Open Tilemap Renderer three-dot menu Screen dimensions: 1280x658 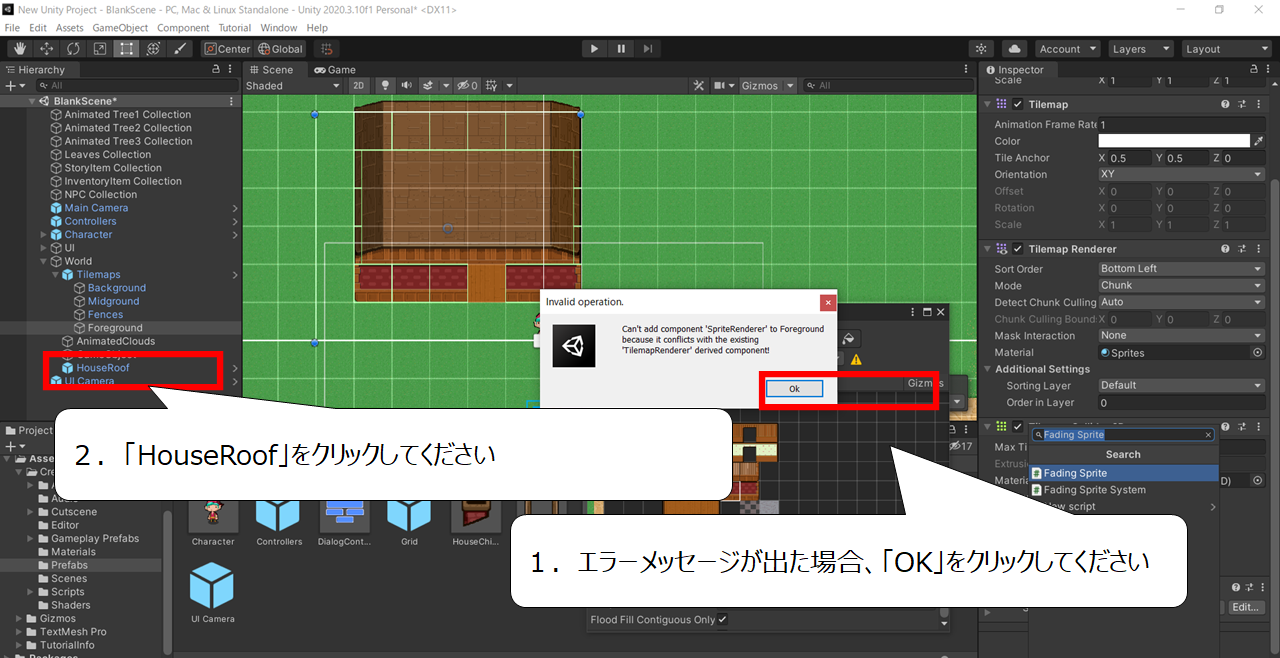click(x=1258, y=248)
